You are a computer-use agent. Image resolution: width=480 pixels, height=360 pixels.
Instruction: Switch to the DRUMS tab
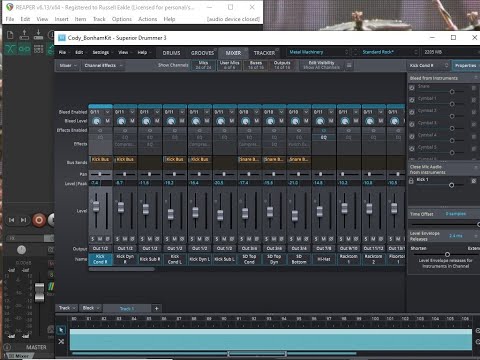click(171, 53)
